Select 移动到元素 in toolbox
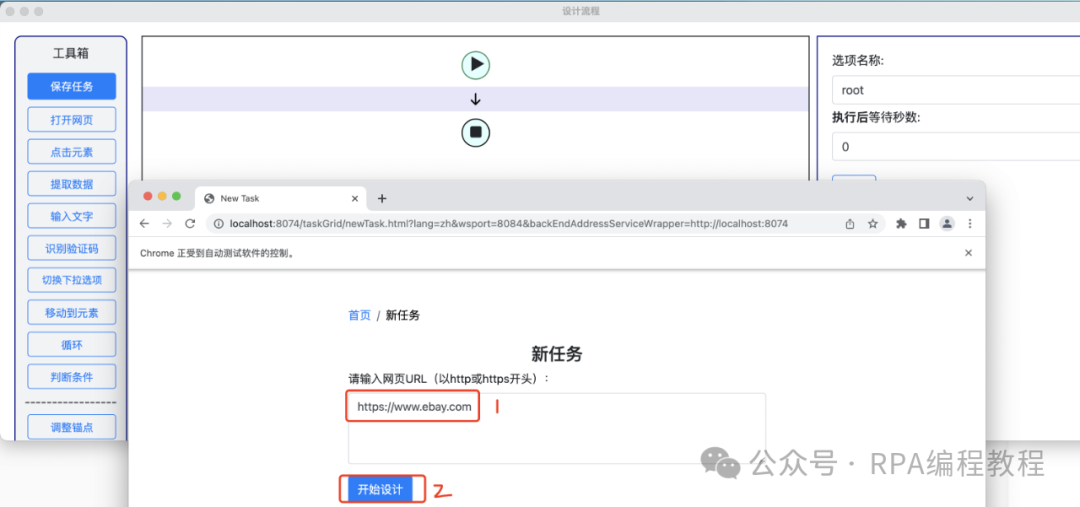This screenshot has width=1080, height=507. (72, 313)
